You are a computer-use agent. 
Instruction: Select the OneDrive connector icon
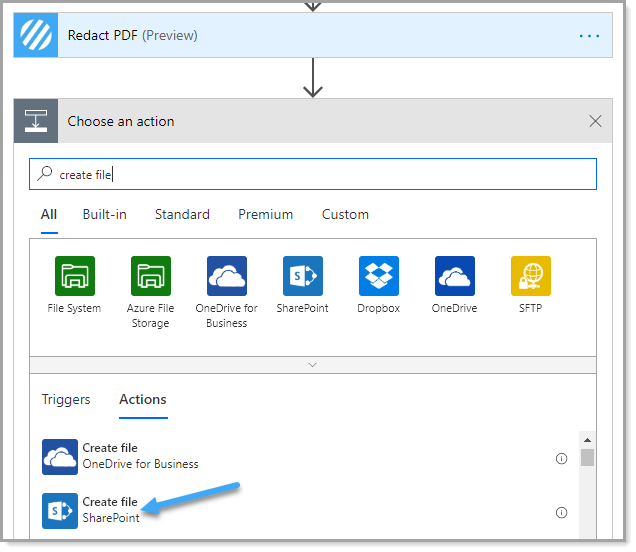click(455, 276)
